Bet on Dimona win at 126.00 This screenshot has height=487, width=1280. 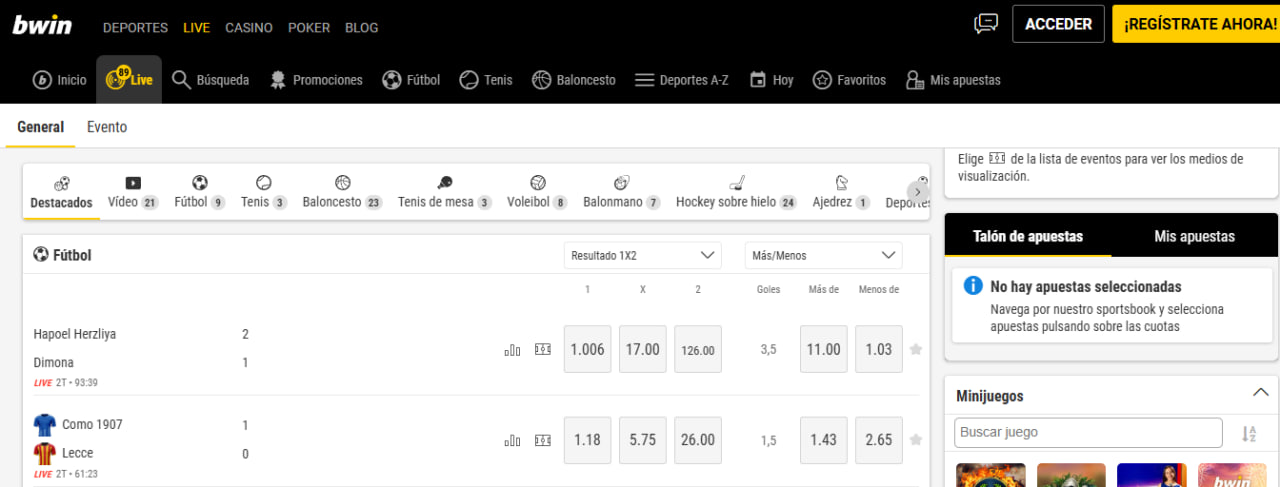pos(698,350)
